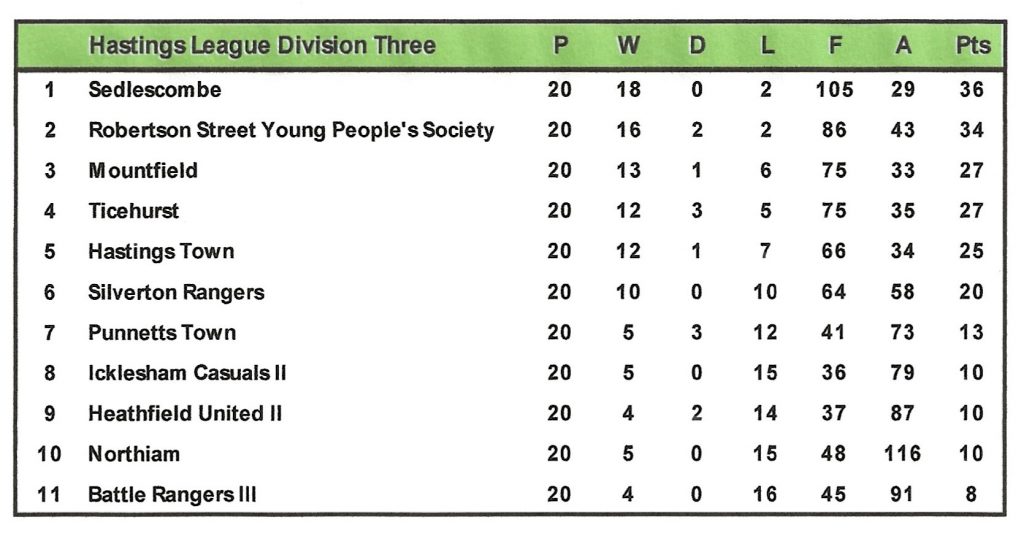The width and height of the screenshot is (1024, 533).
Task: Click the F column header
Action: tap(834, 46)
